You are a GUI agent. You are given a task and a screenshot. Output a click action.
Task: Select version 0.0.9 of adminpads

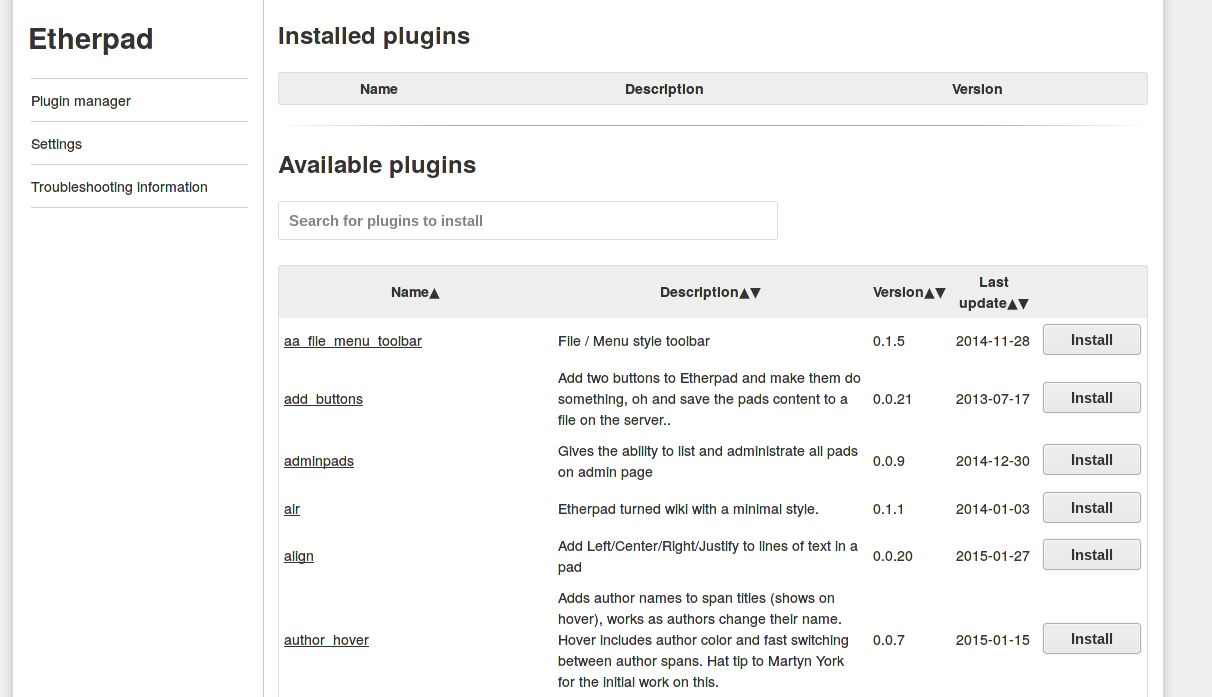coord(889,461)
